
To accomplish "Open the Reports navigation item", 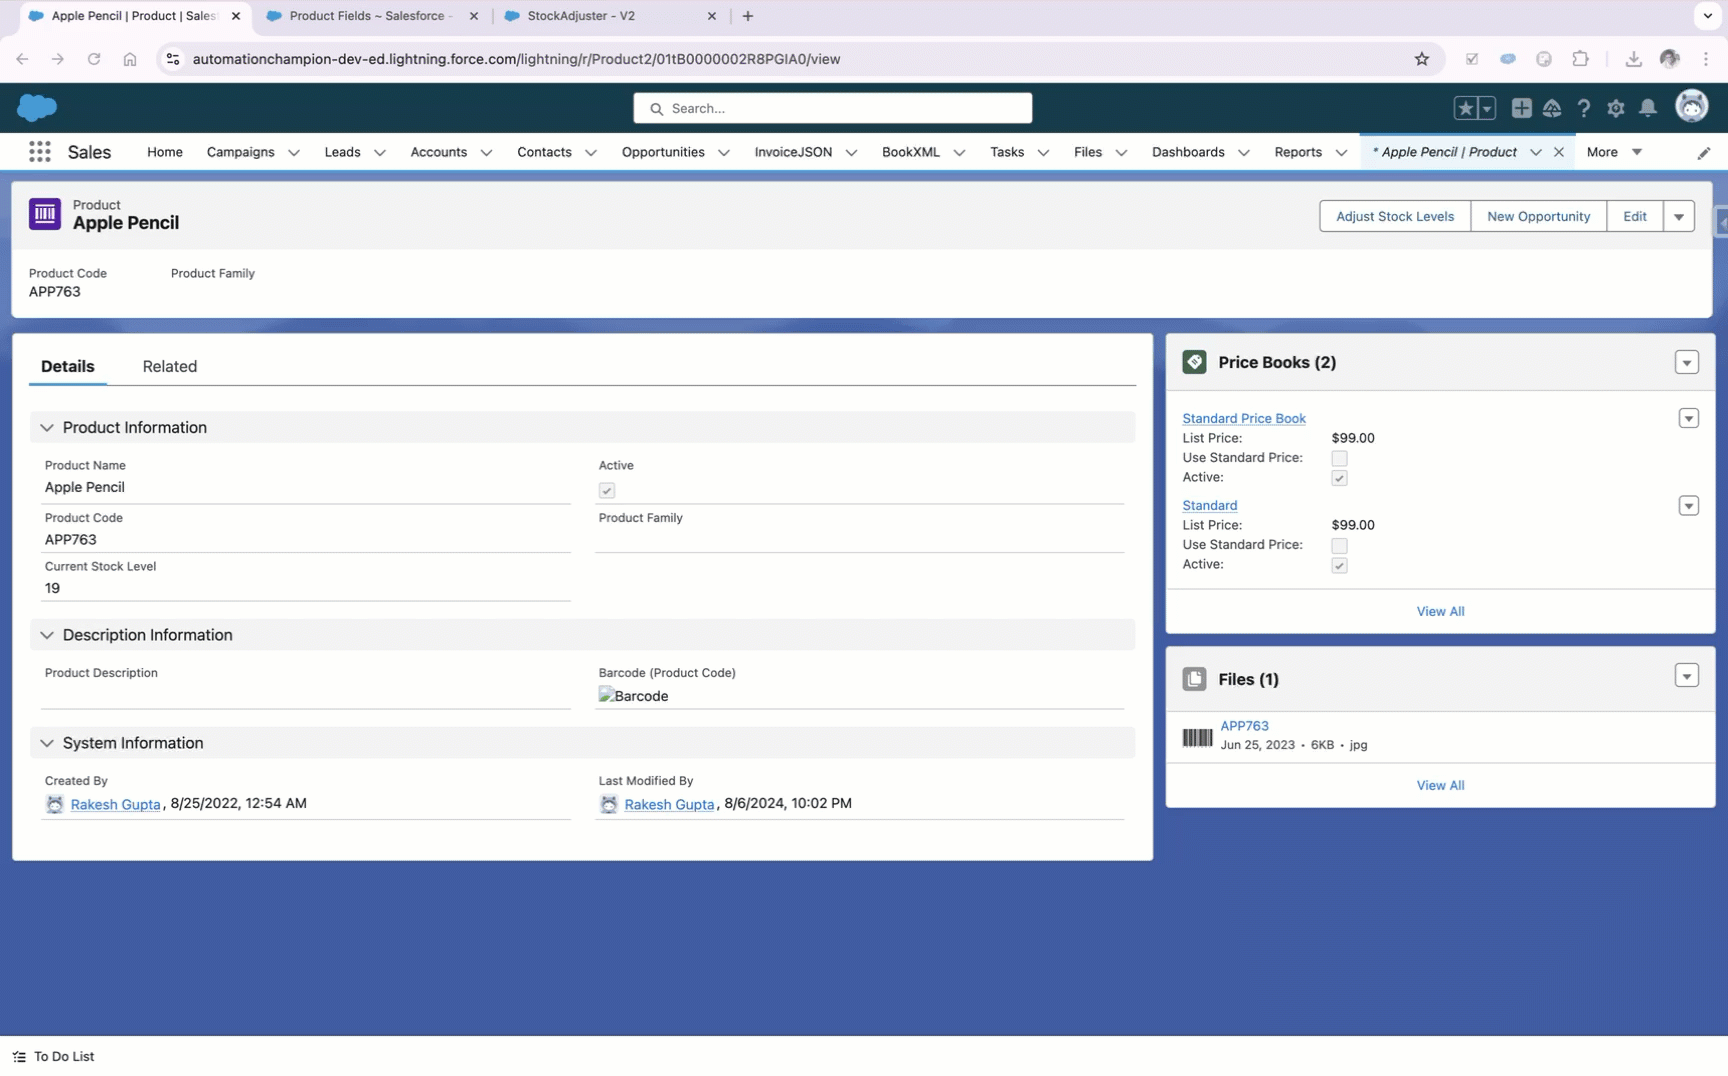I will [1298, 152].
